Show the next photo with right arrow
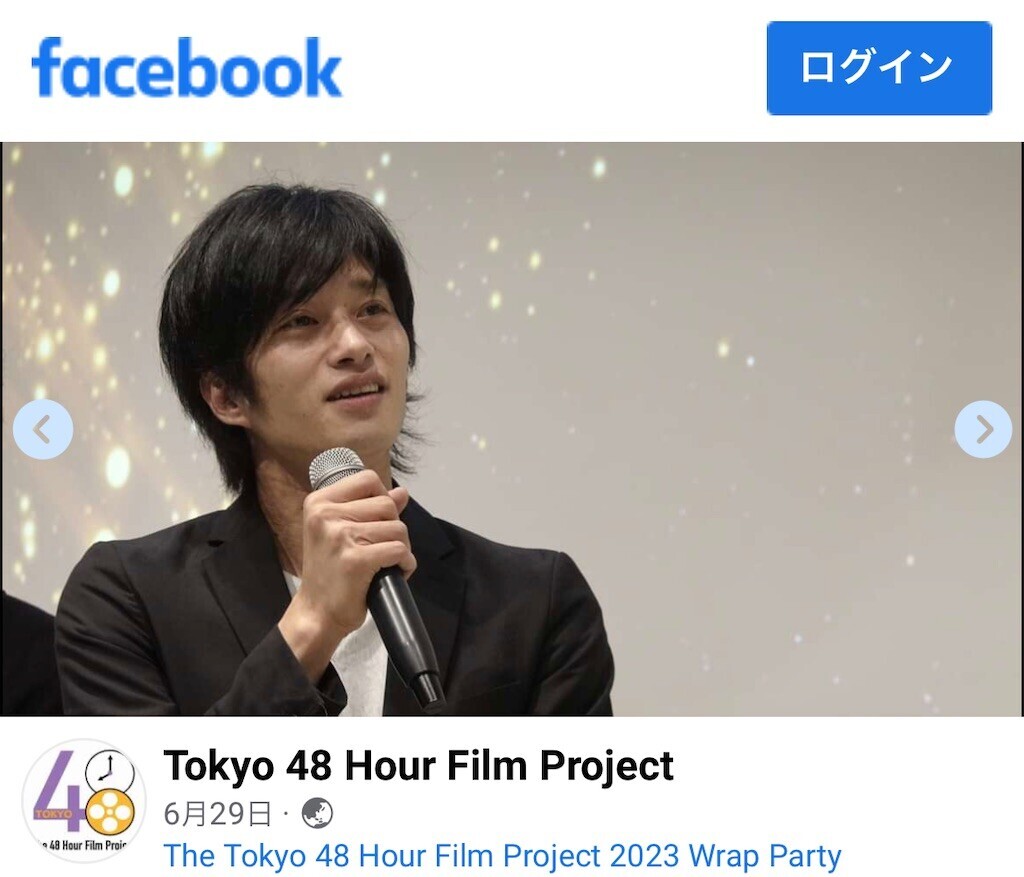Screen dimensions: 1024x877 tap(984, 429)
